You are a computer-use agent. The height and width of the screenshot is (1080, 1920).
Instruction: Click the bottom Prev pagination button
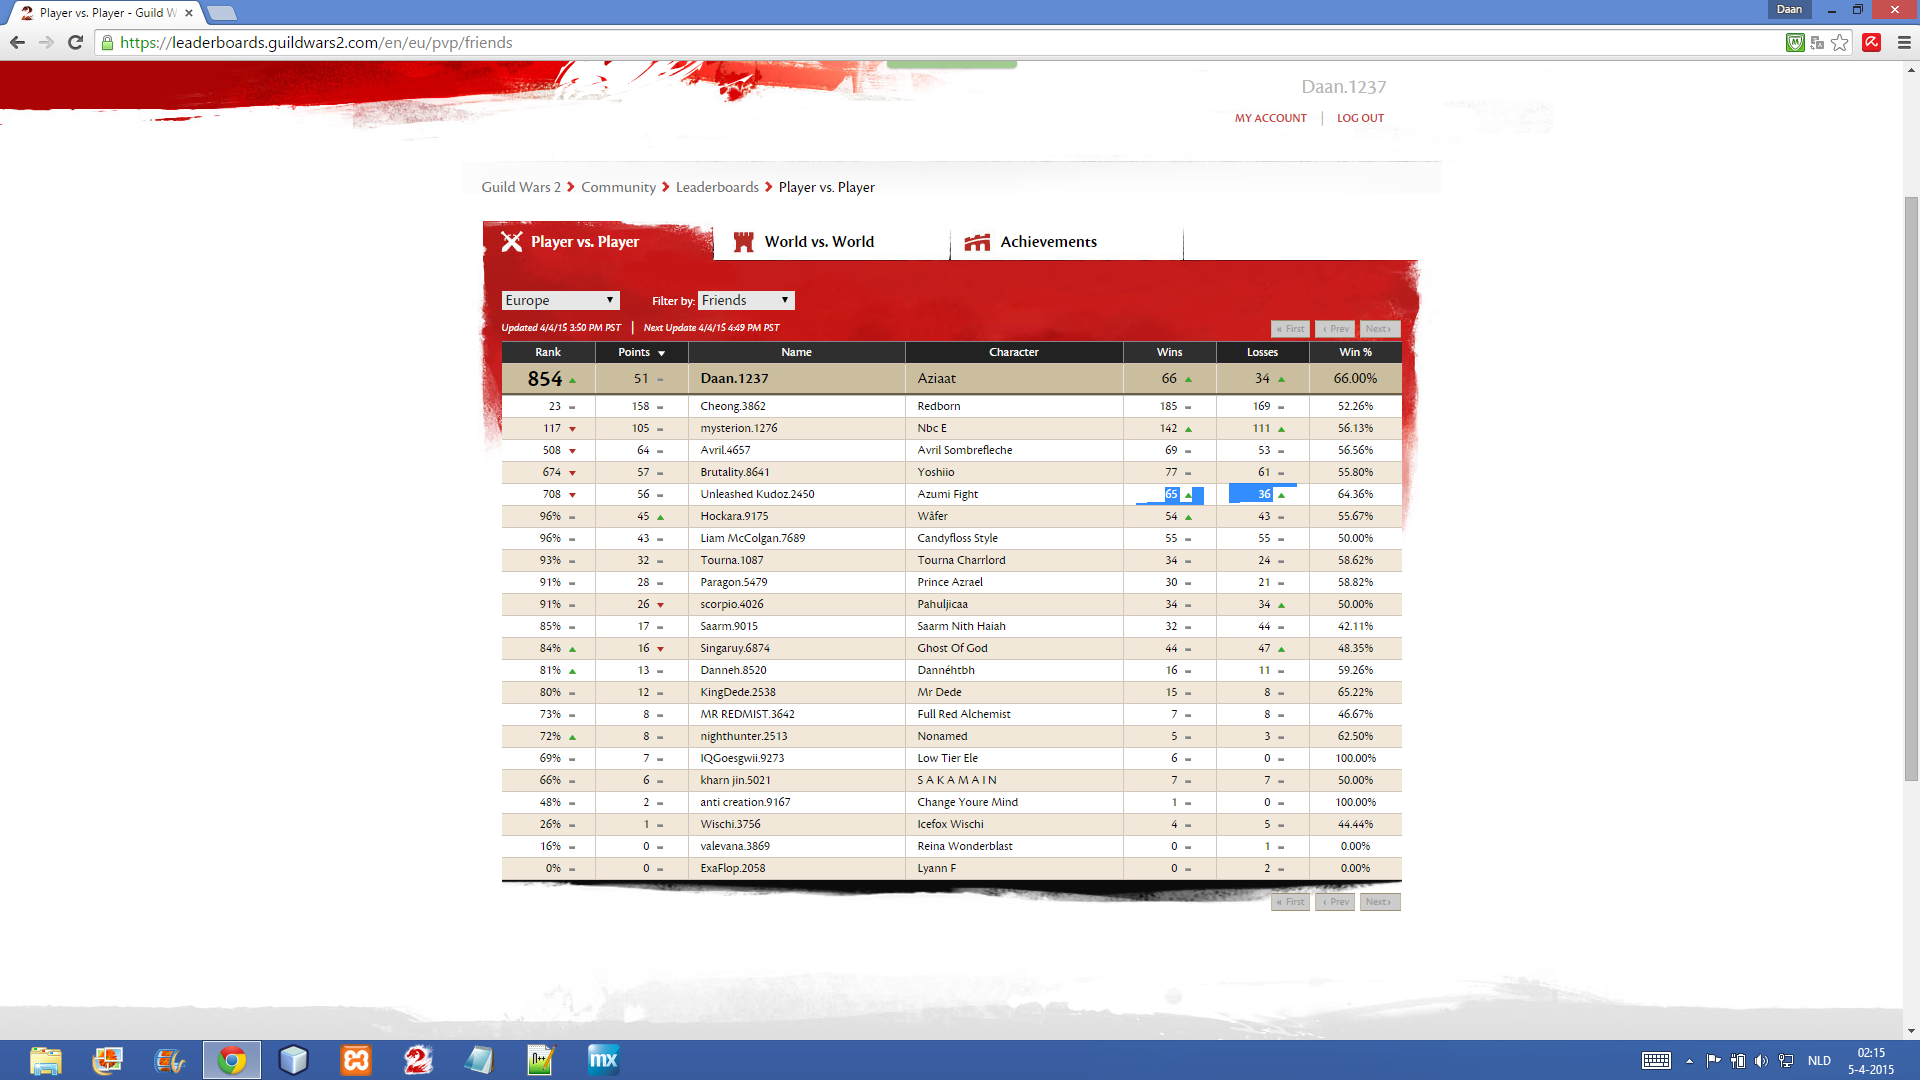[x=1335, y=902]
